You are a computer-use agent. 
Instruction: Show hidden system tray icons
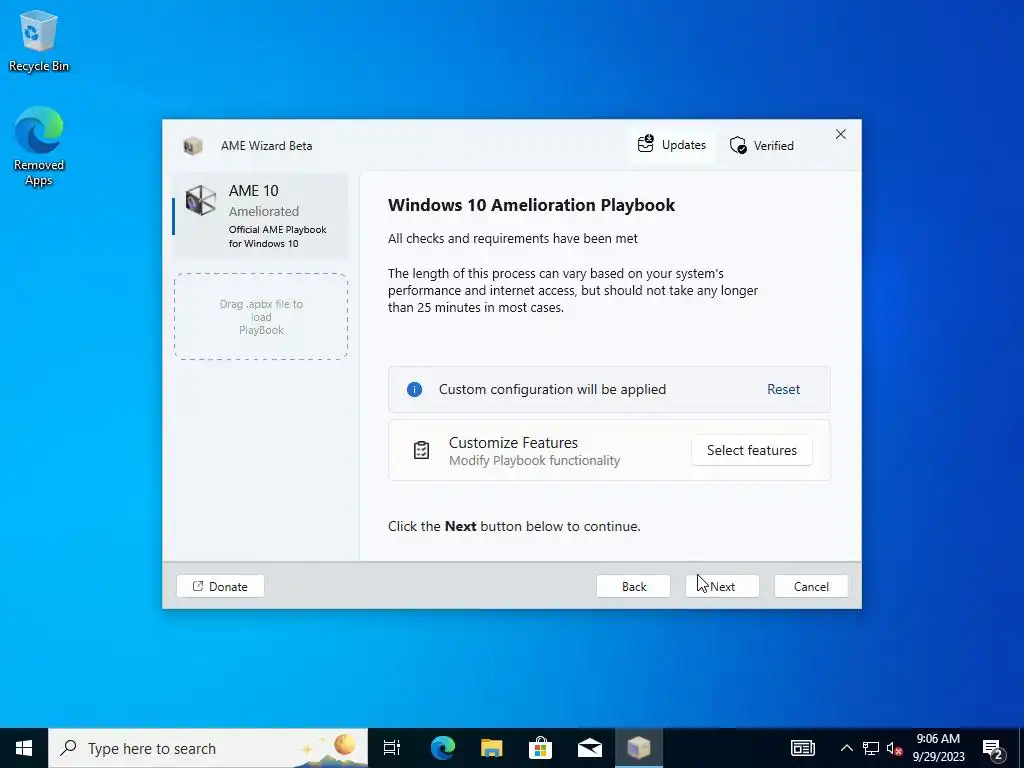pos(846,748)
